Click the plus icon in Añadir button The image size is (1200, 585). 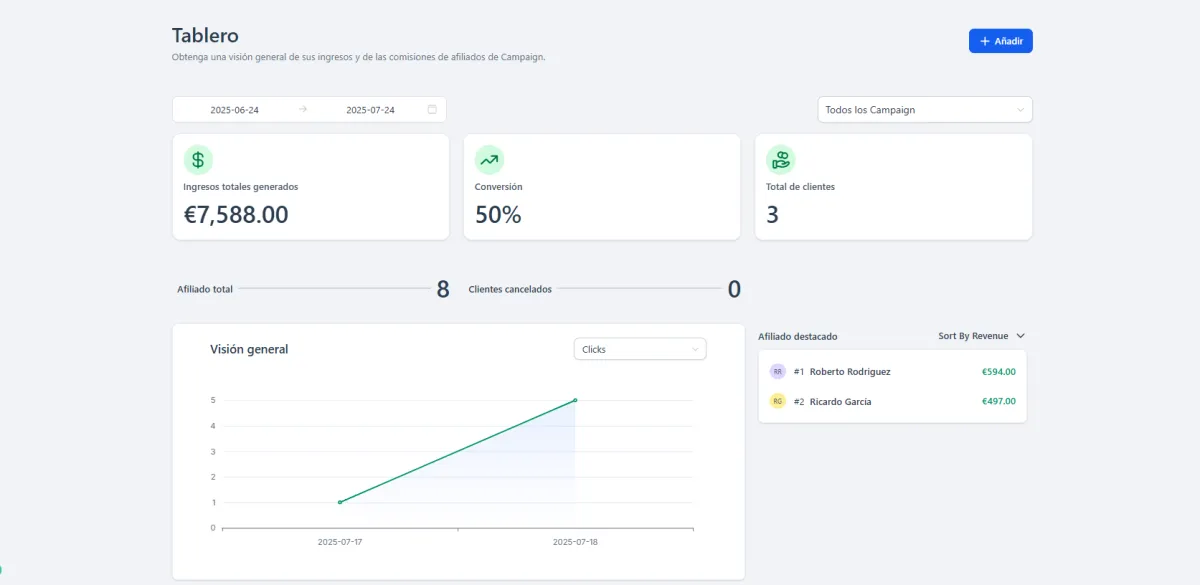pos(985,41)
